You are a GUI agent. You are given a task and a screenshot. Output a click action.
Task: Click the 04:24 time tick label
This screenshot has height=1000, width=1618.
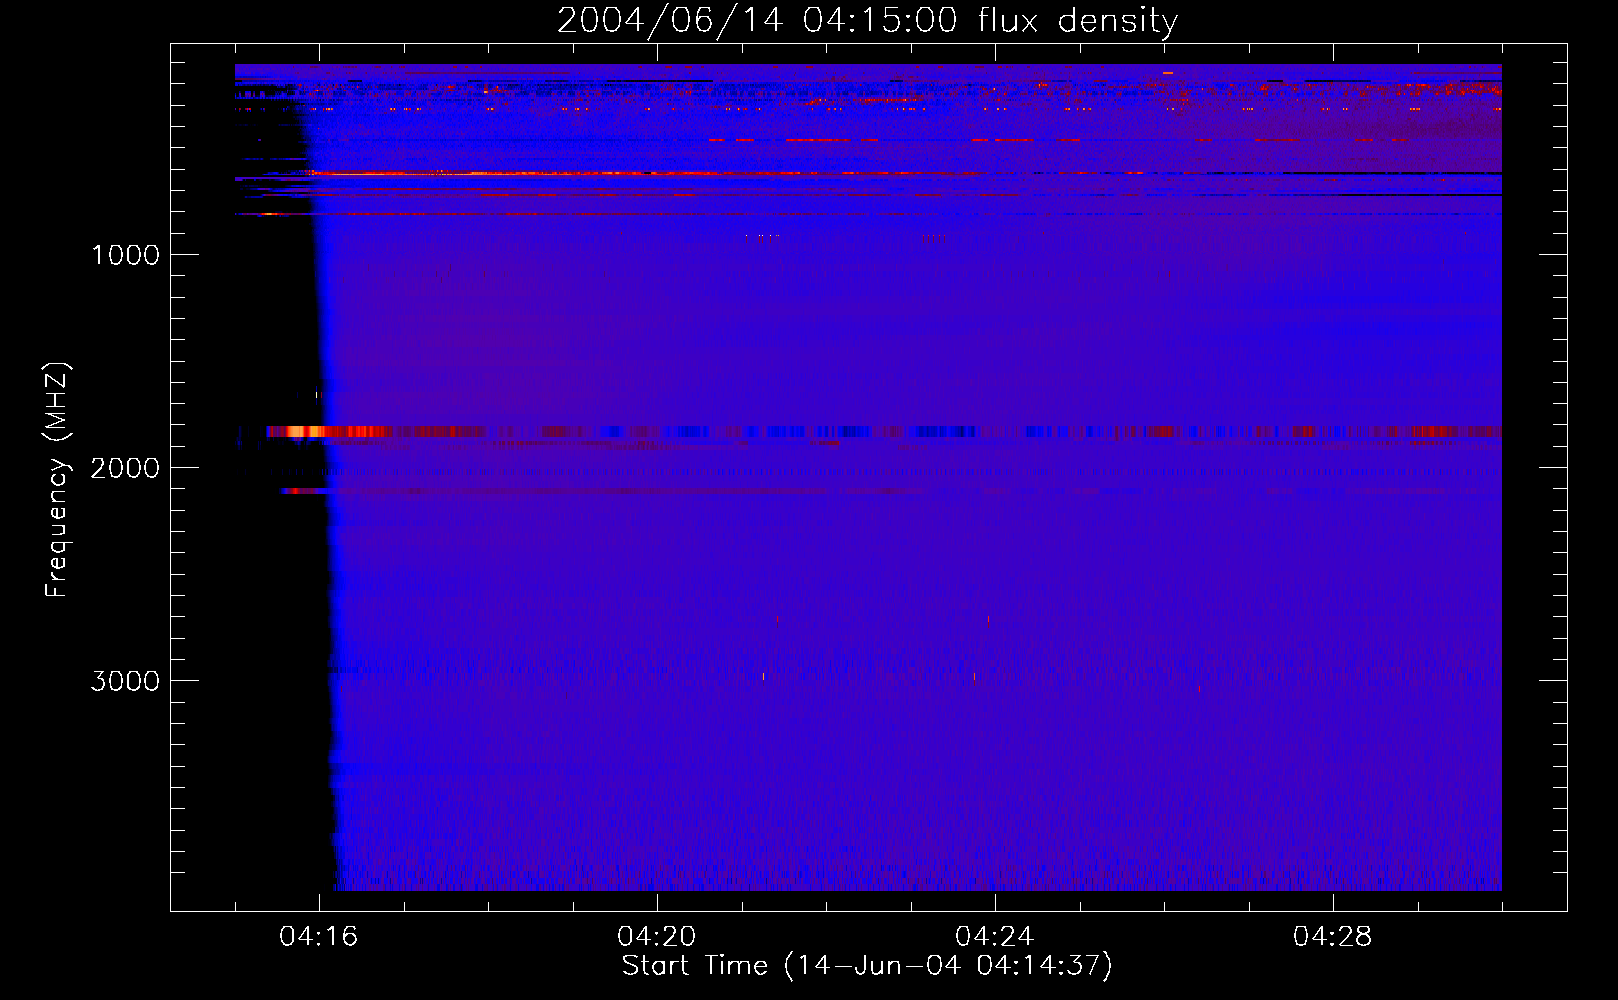point(995,937)
